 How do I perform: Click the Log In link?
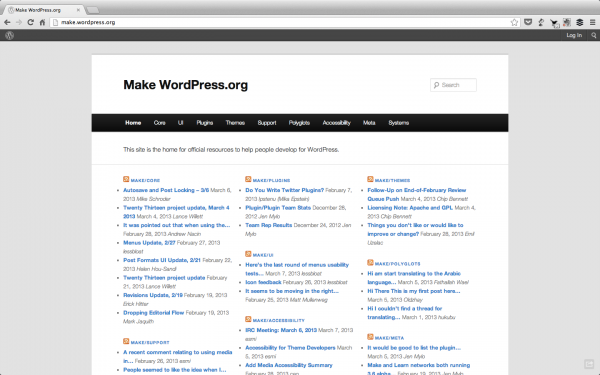pyautogui.click(x=574, y=36)
